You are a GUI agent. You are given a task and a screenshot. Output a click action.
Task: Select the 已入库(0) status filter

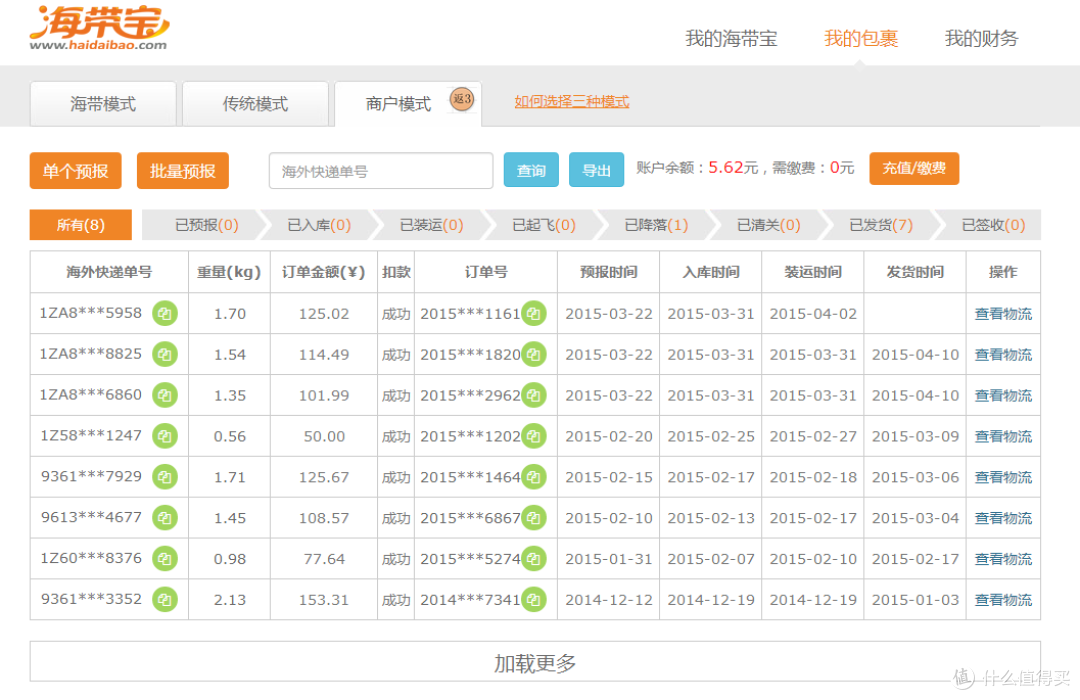pos(319,225)
